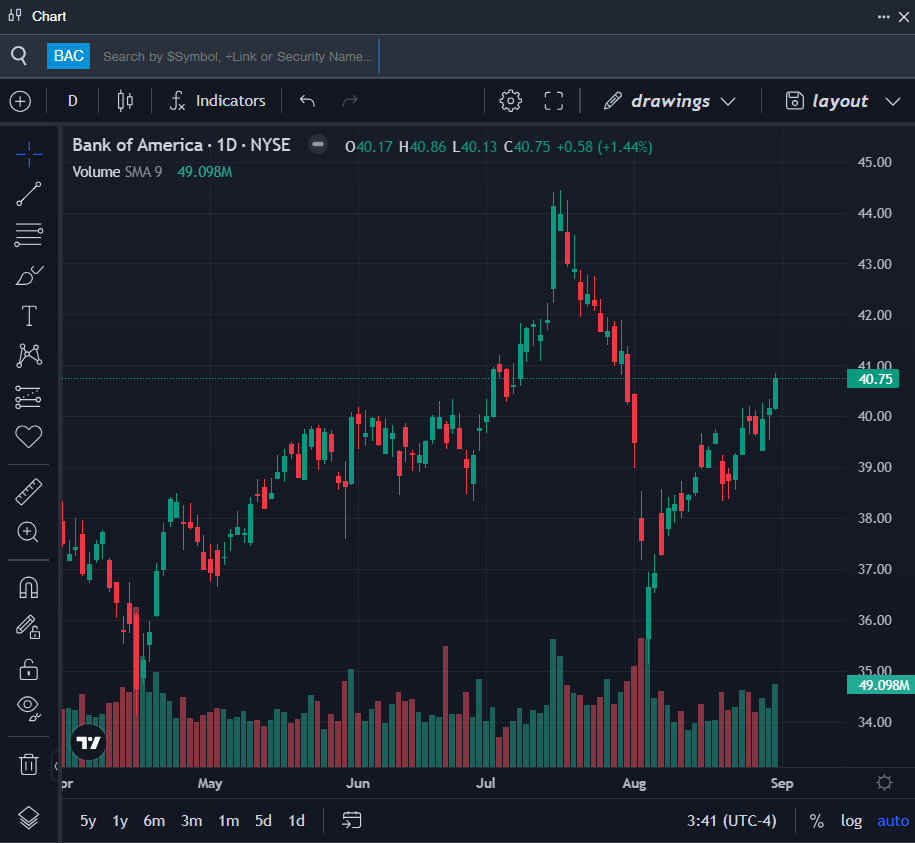The image size is (915, 843).
Task: Select the 1y time range
Action: [x=120, y=821]
